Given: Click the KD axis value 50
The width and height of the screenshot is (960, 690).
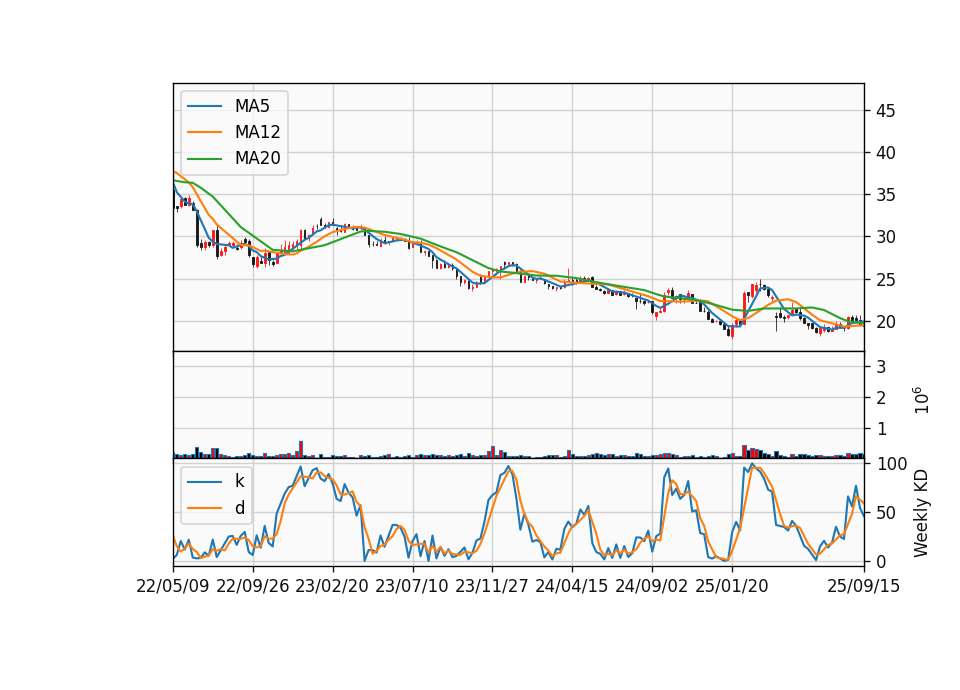Looking at the screenshot, I should click(x=887, y=513).
